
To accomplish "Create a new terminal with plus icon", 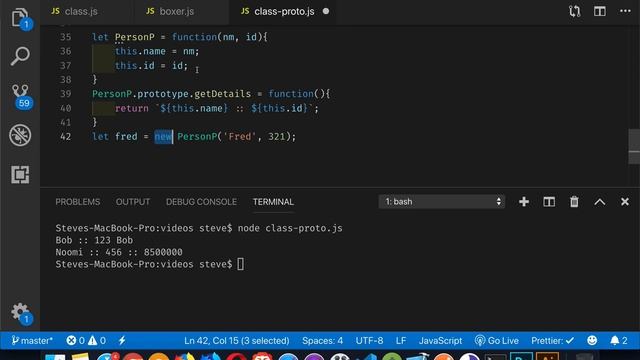I will point(524,202).
